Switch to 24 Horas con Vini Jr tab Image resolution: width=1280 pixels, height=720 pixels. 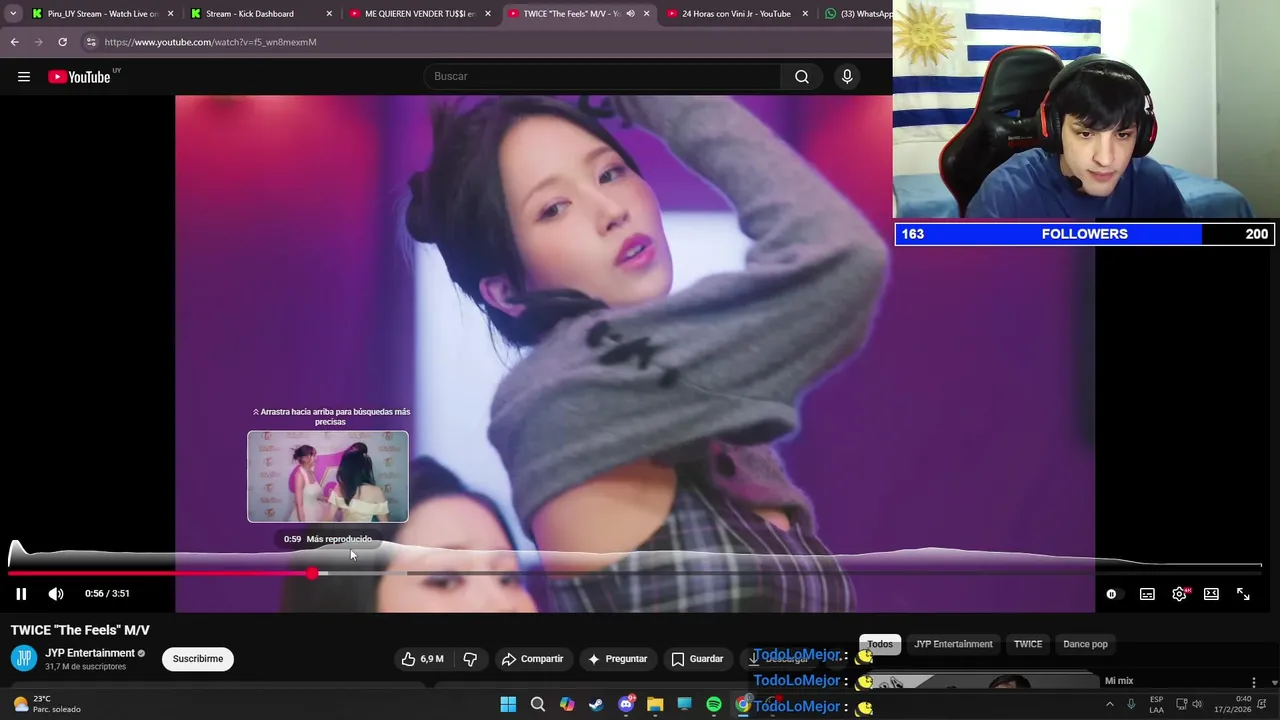click(x=736, y=14)
